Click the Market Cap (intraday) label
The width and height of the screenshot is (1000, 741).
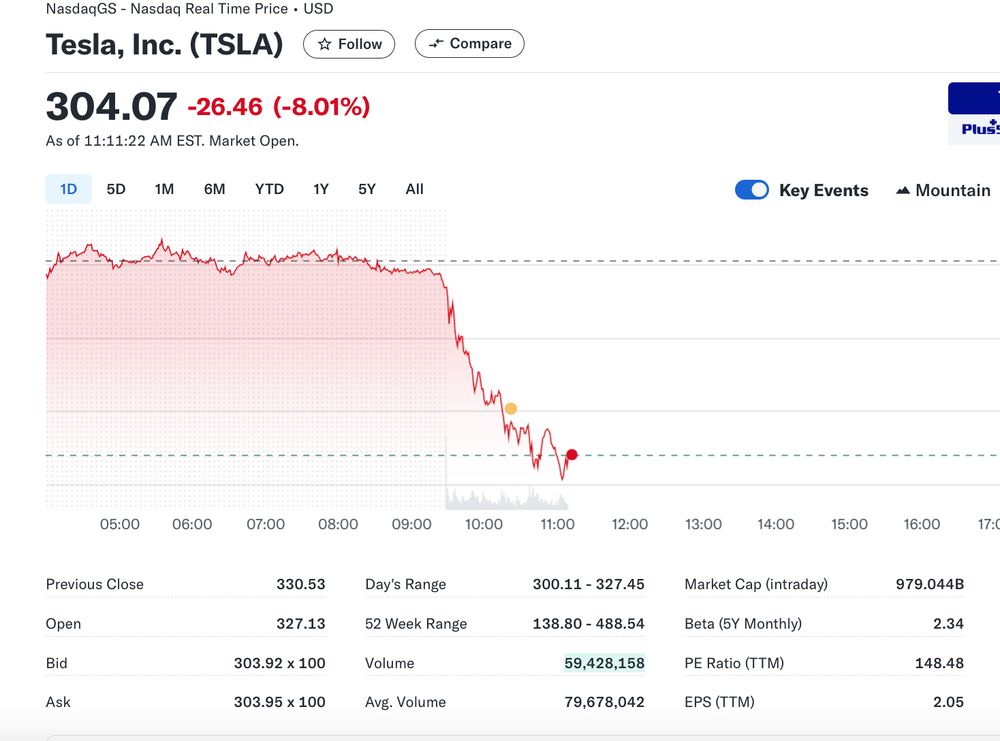coord(756,584)
